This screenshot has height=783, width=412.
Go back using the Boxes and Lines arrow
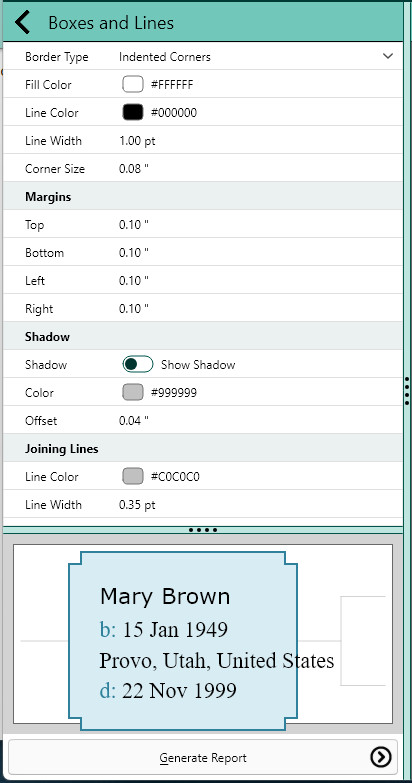[22, 23]
